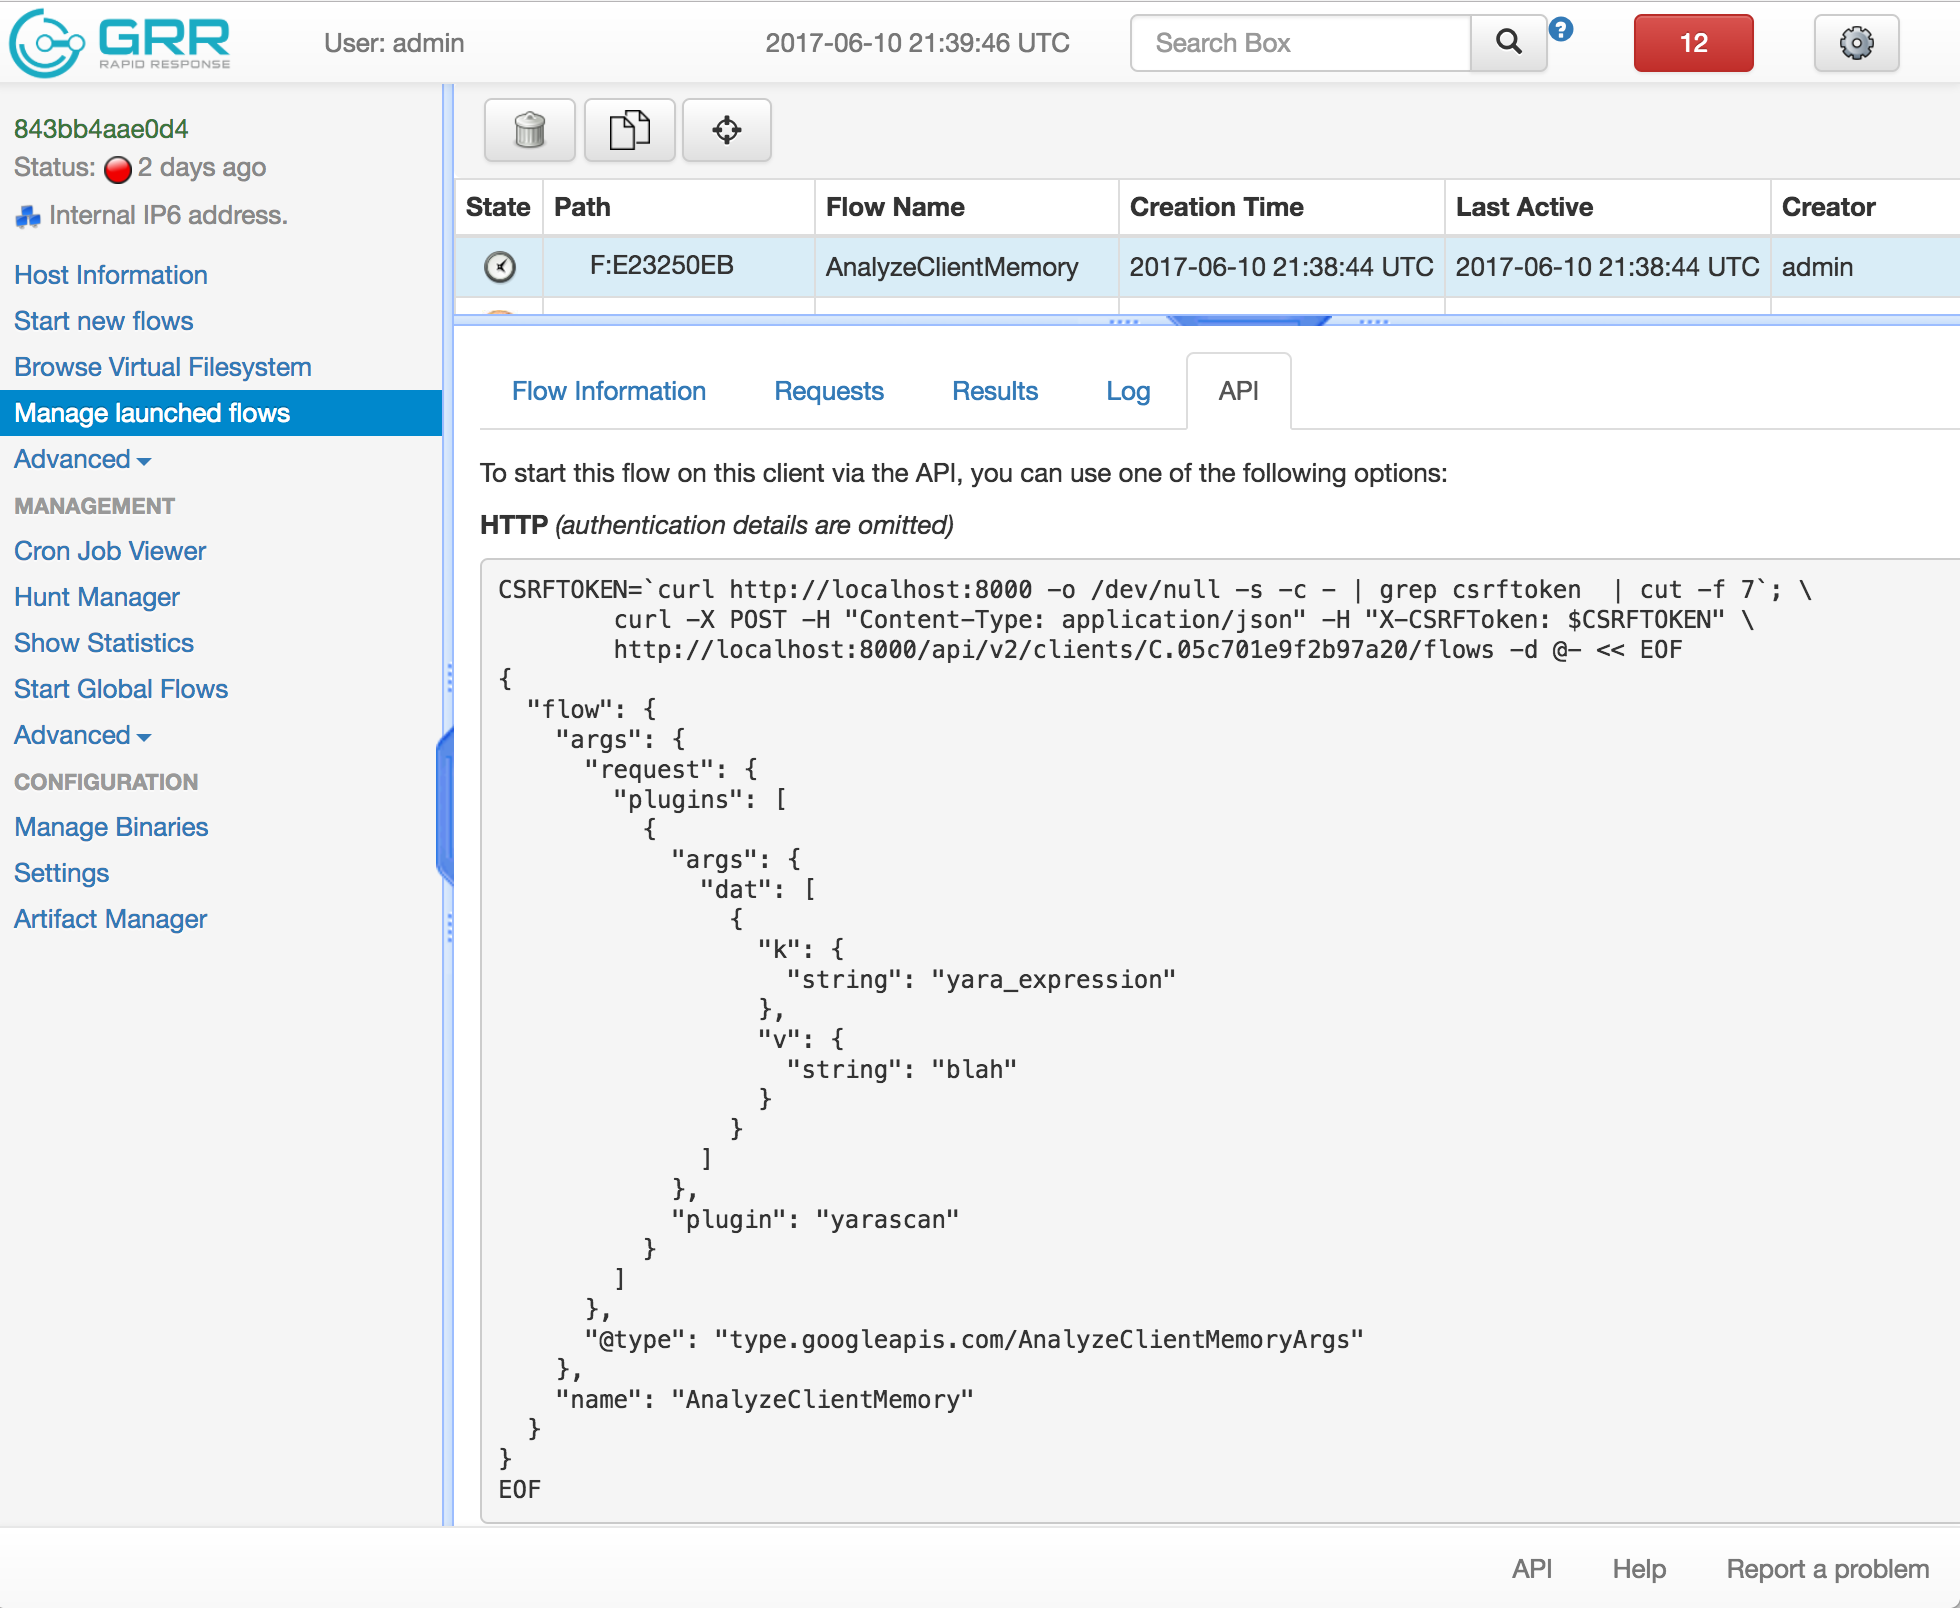The height and width of the screenshot is (1608, 1960).
Task: Click the clock state icon for AnalyzeClientMemory
Action: pos(499,267)
